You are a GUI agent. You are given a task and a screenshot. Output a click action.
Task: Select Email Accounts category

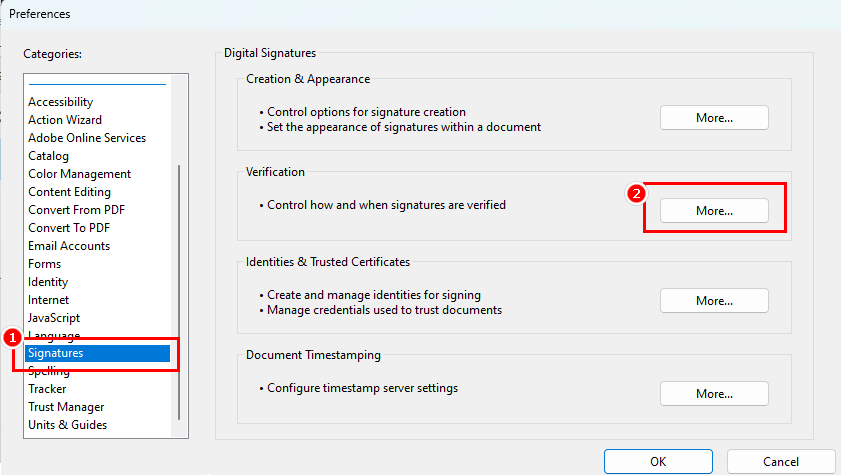click(x=69, y=246)
